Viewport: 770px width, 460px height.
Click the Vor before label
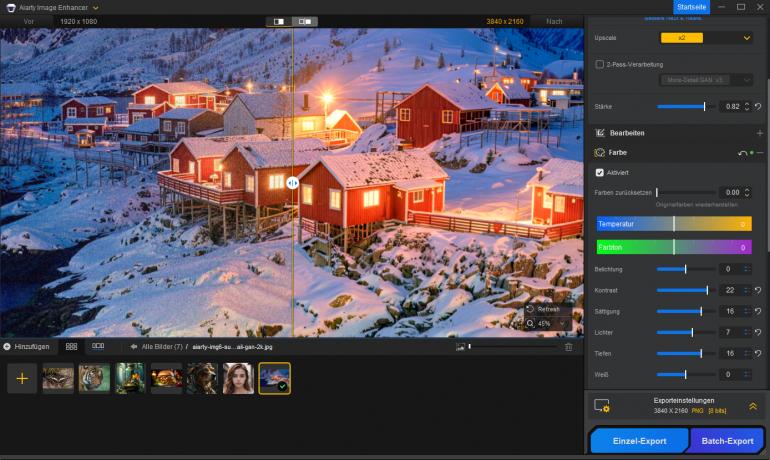point(29,22)
